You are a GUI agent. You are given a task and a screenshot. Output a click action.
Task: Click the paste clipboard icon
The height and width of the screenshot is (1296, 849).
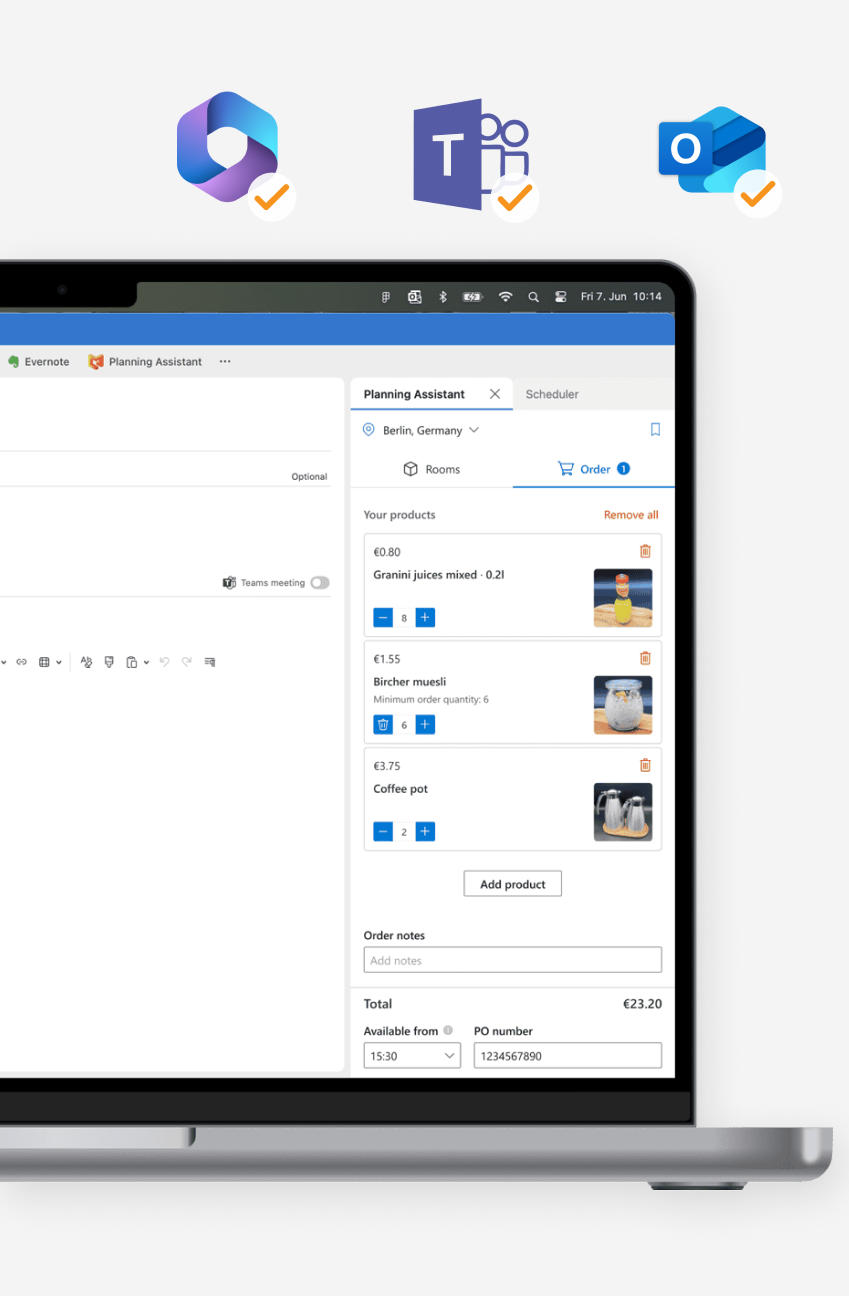point(131,662)
